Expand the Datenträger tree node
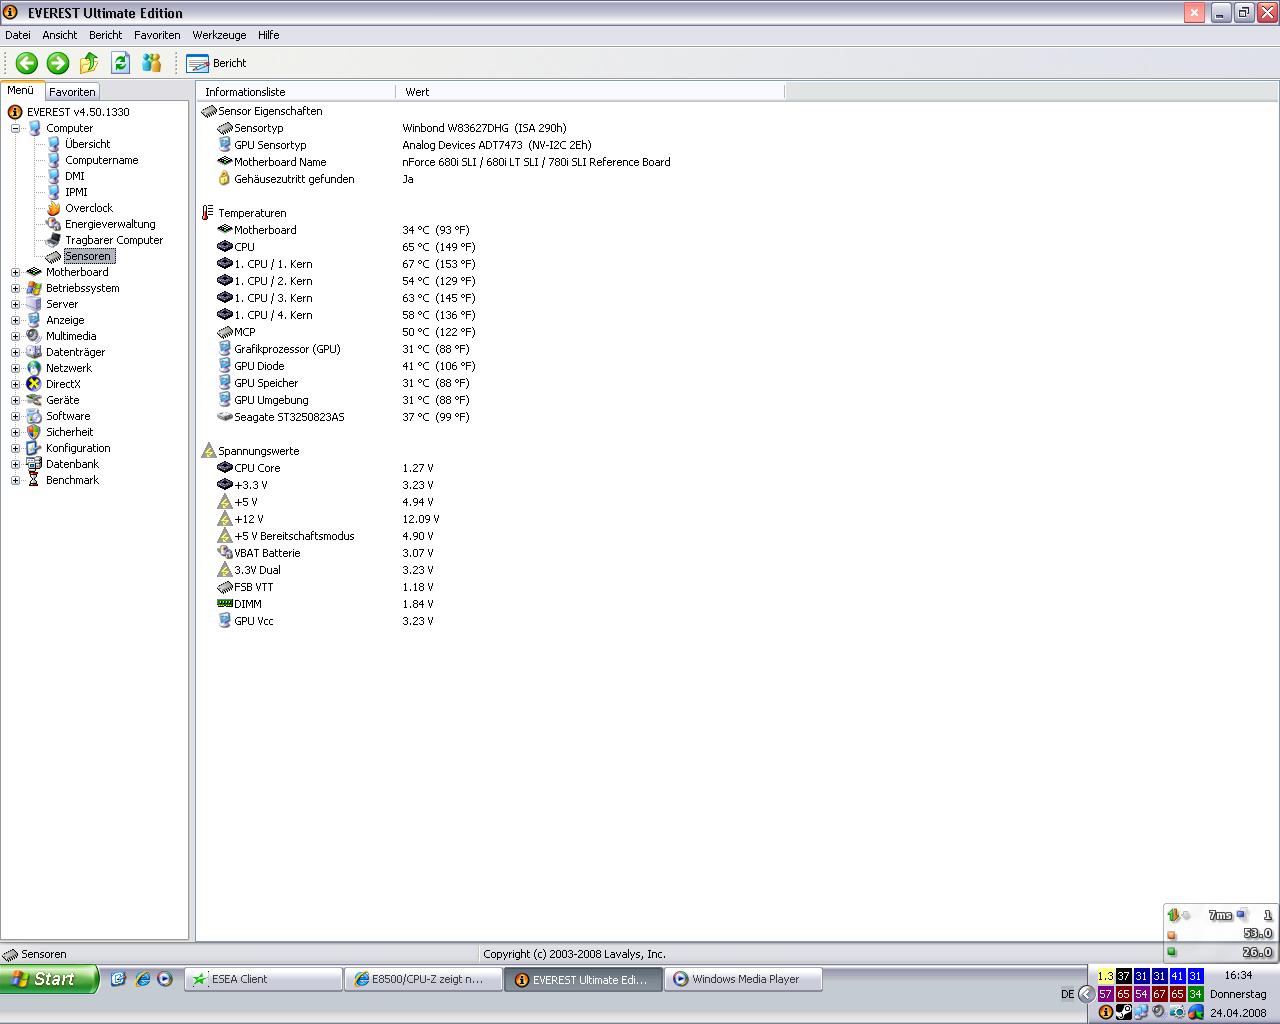Viewport: 1280px width, 1024px height. click(15, 352)
